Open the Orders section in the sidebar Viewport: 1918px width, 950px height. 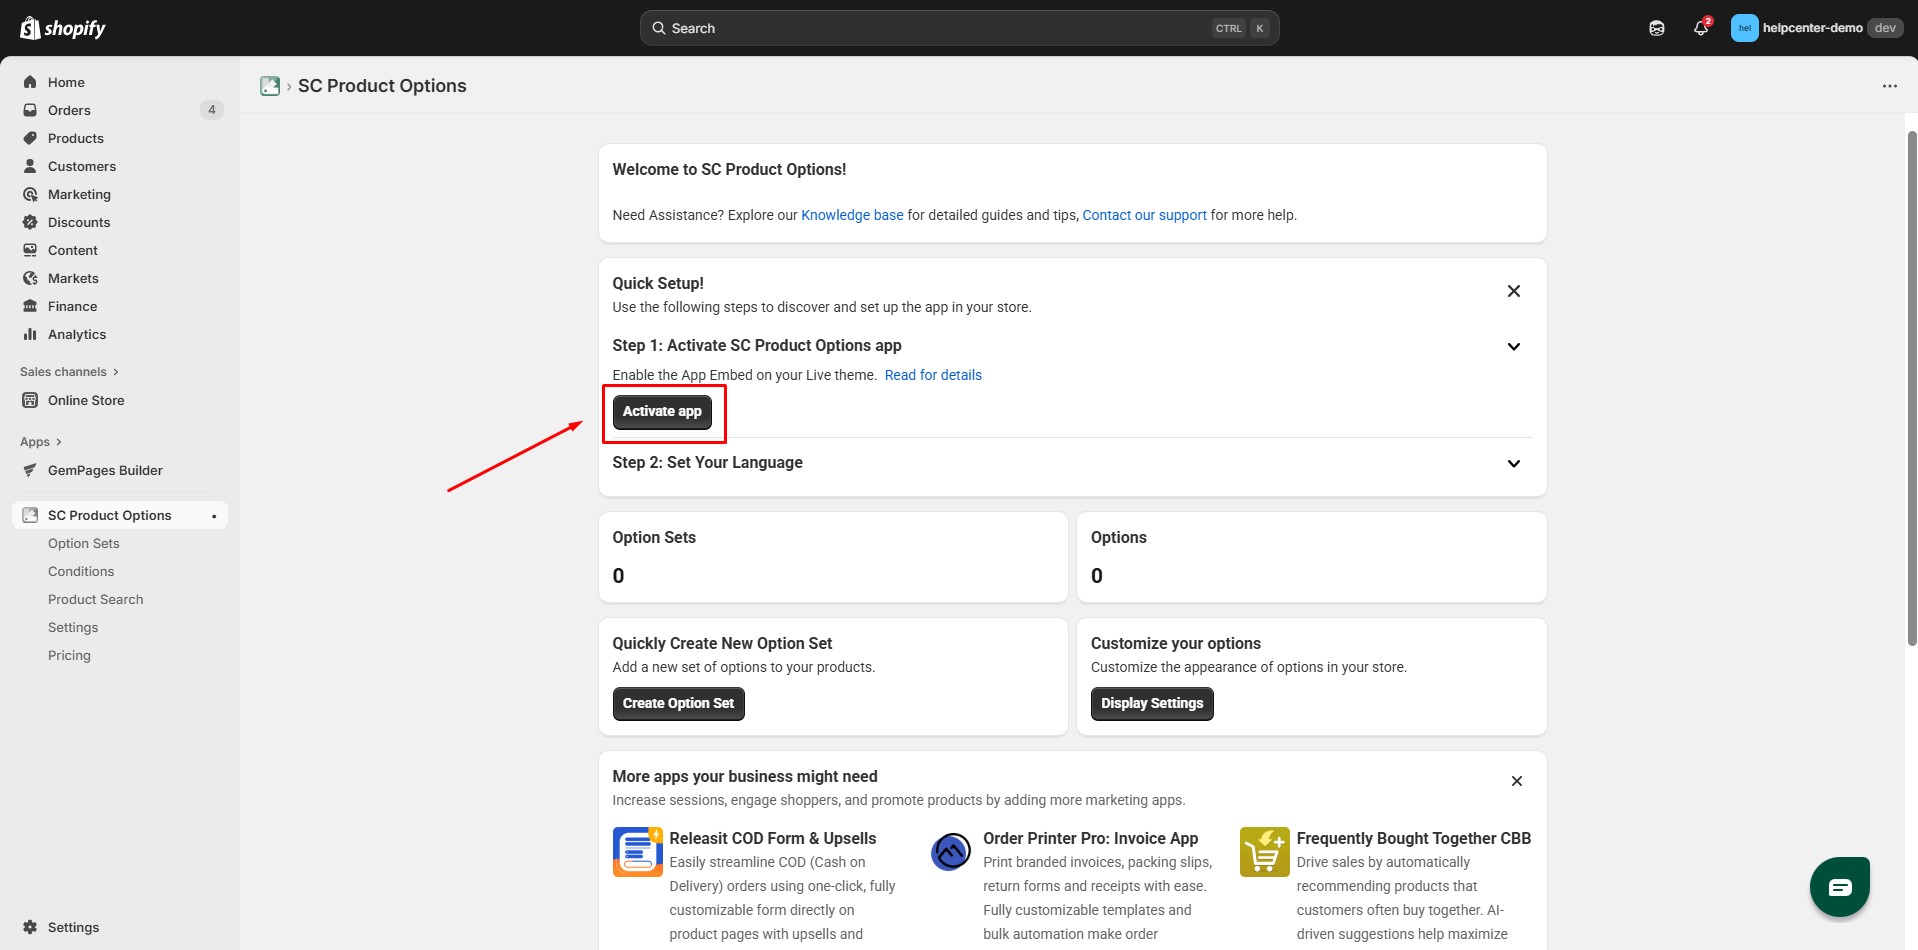[68, 110]
